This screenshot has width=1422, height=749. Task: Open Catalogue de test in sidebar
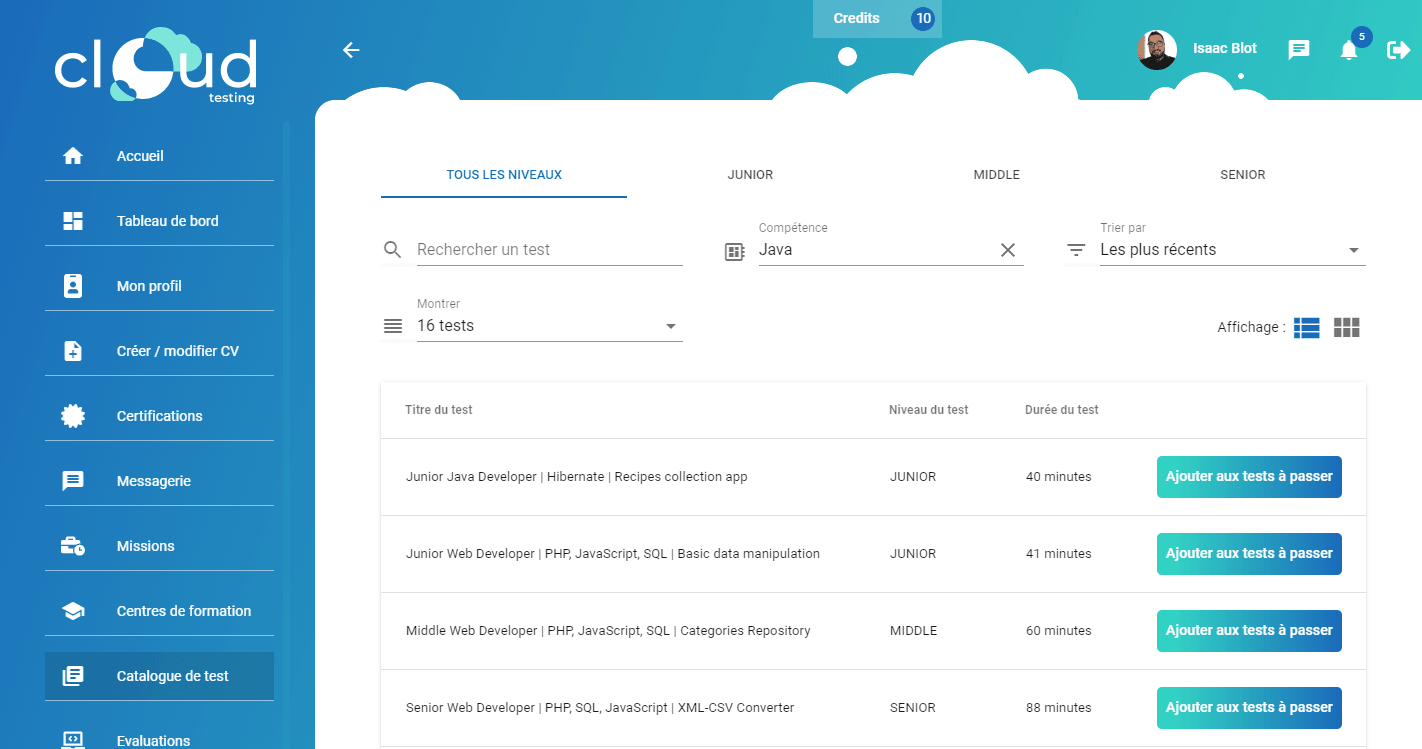tap(159, 676)
